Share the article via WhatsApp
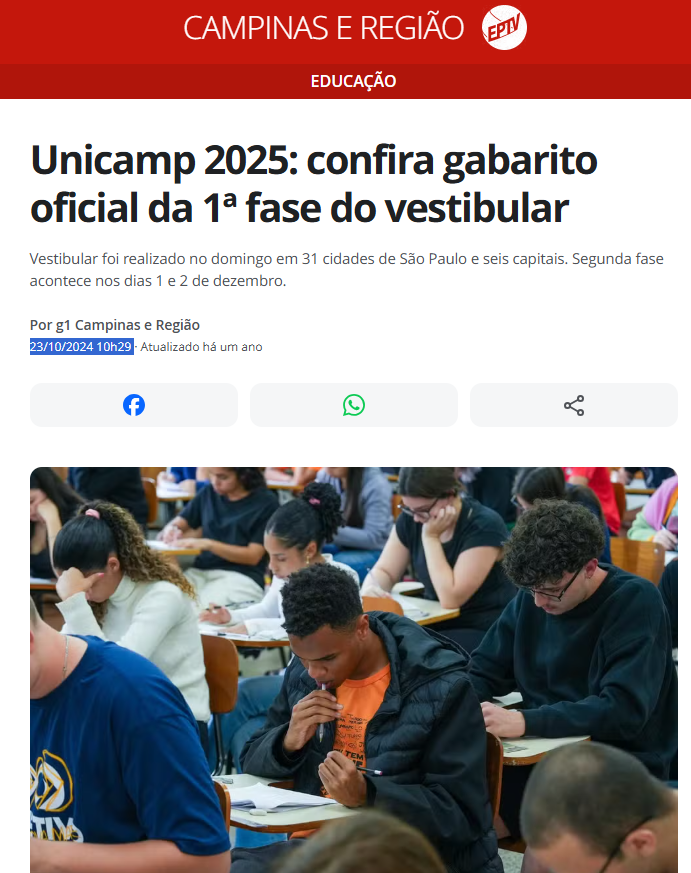 354,405
